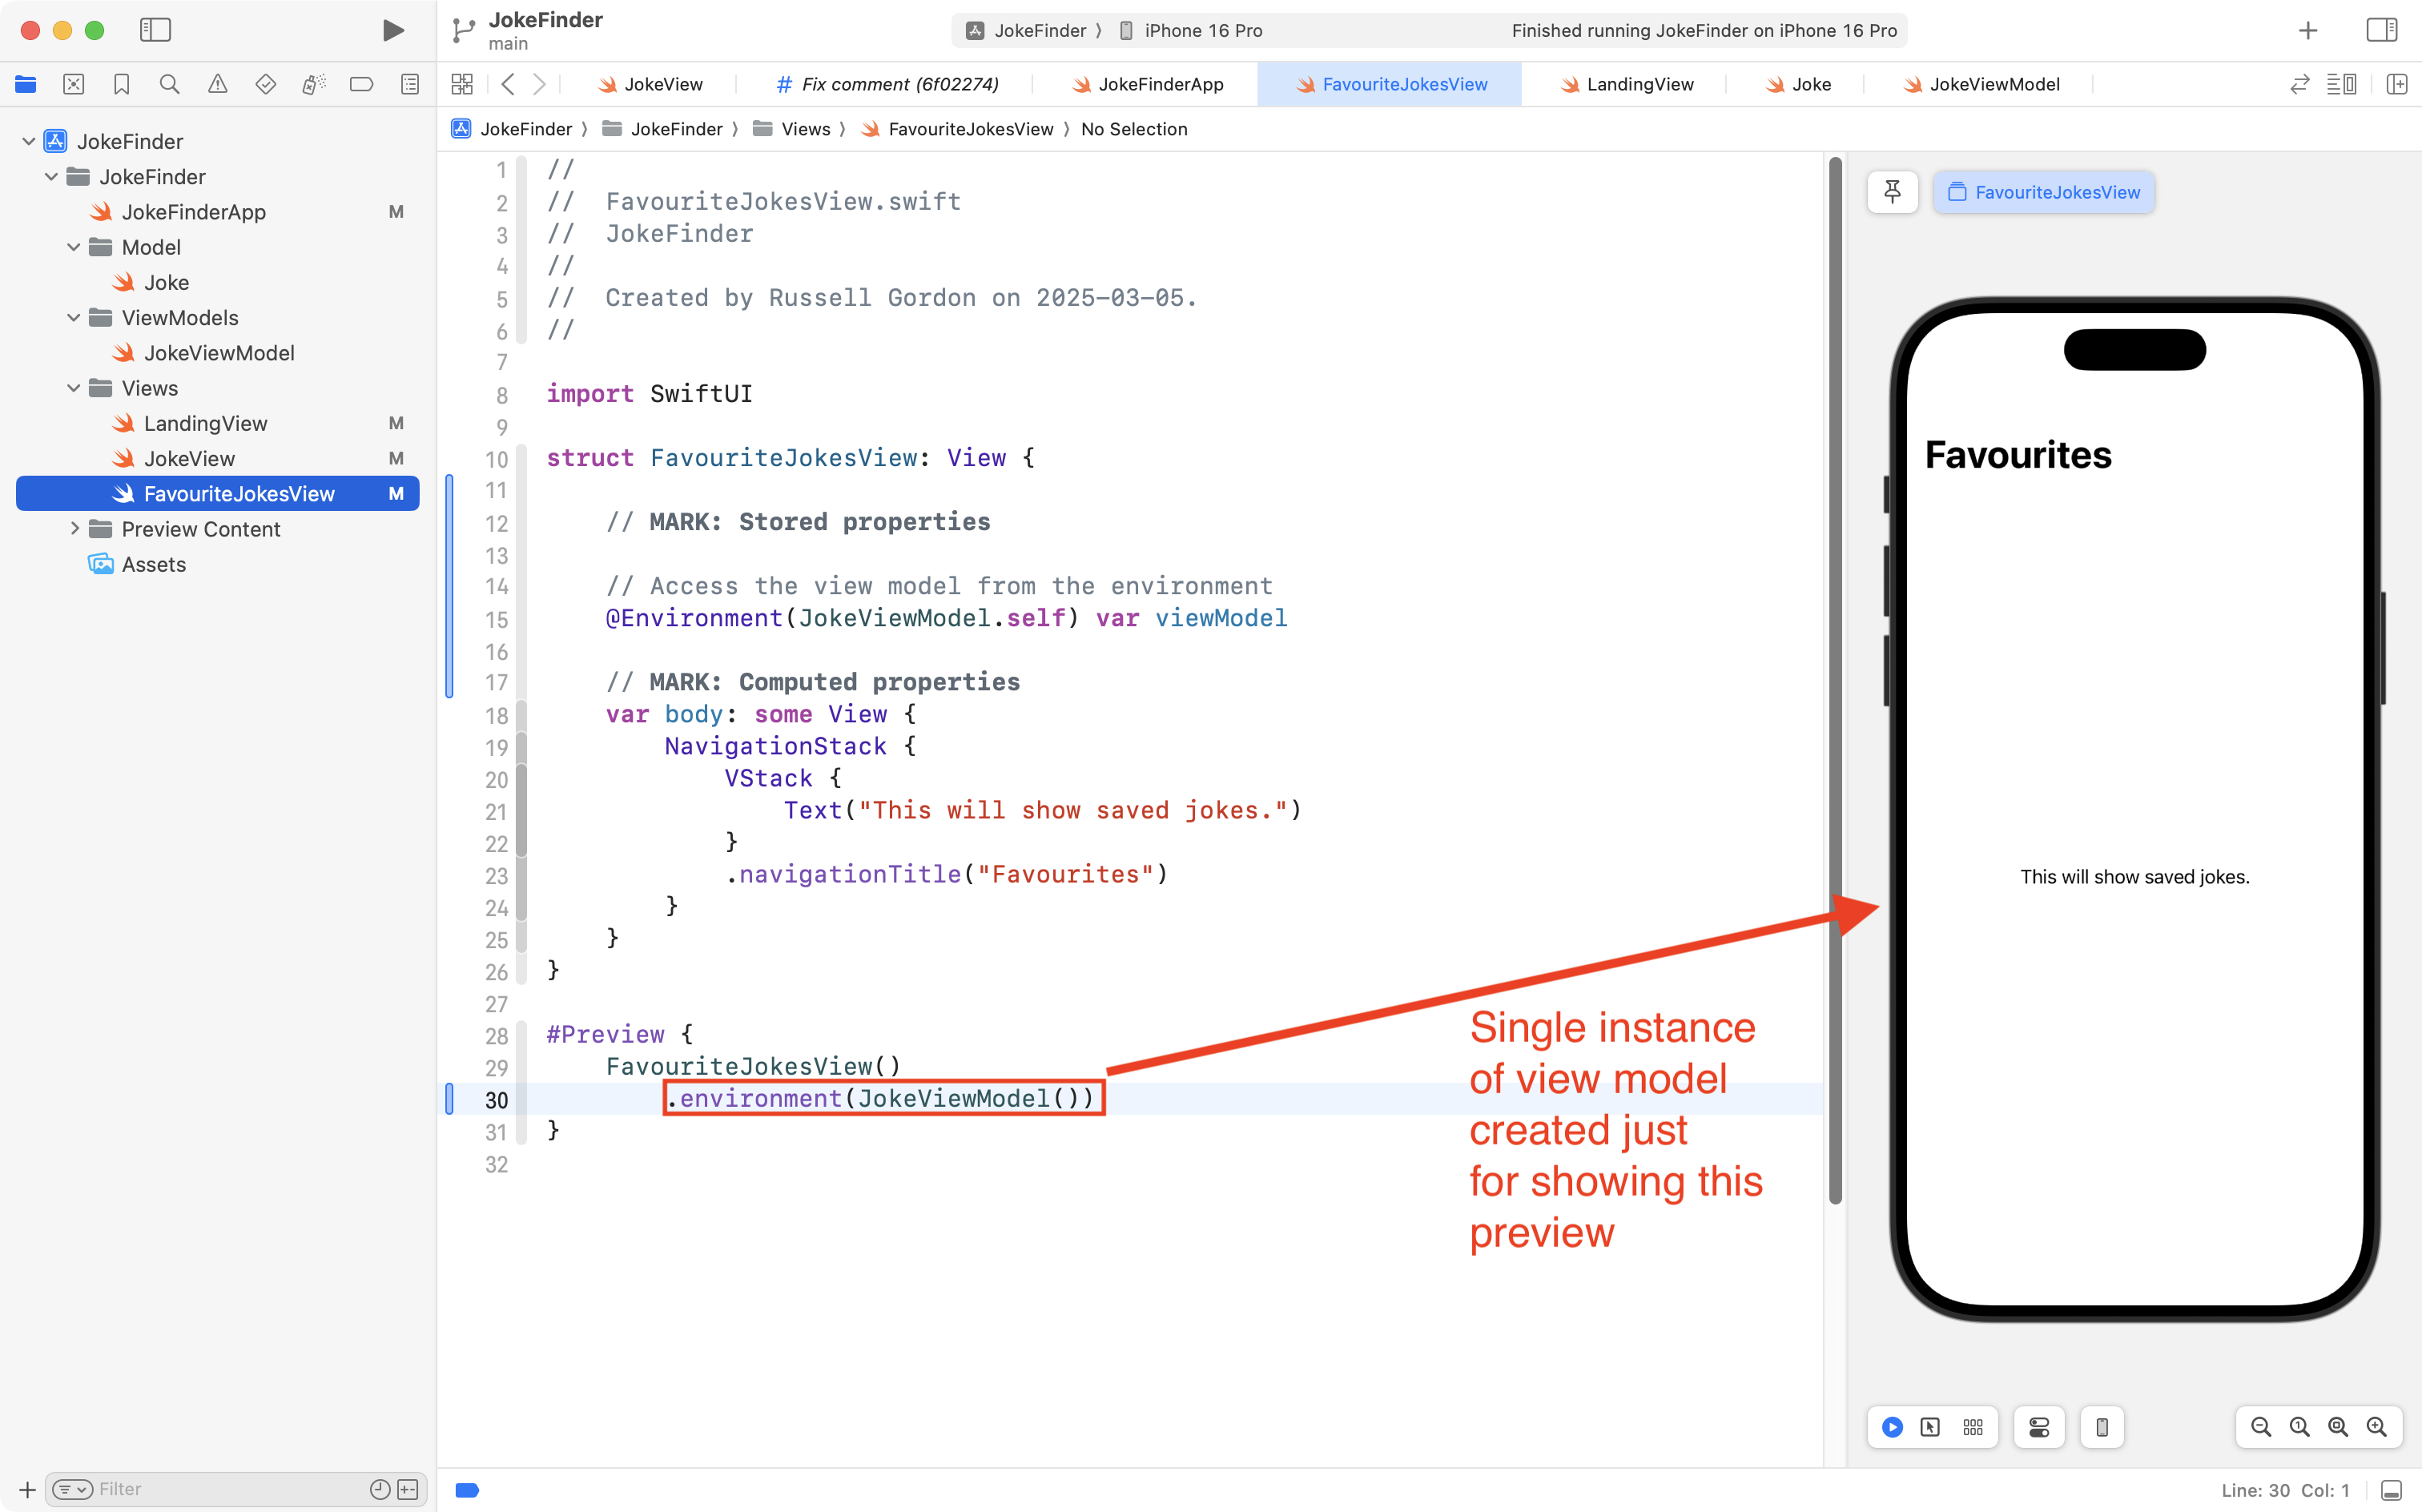The image size is (2422, 1512).
Task: Expand the Preview Content folder
Action: pos(74,529)
